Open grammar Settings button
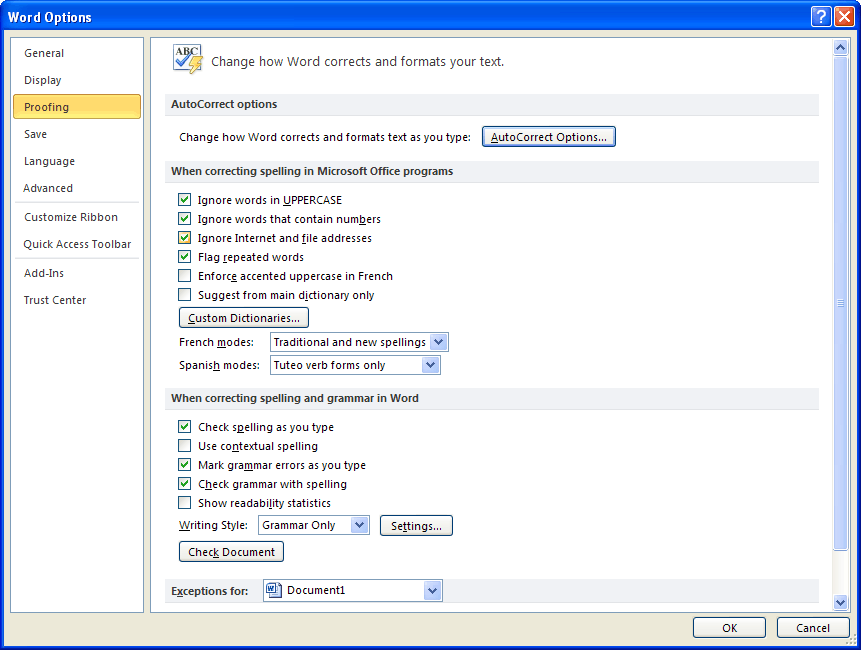861x650 pixels. pyautogui.click(x=416, y=525)
